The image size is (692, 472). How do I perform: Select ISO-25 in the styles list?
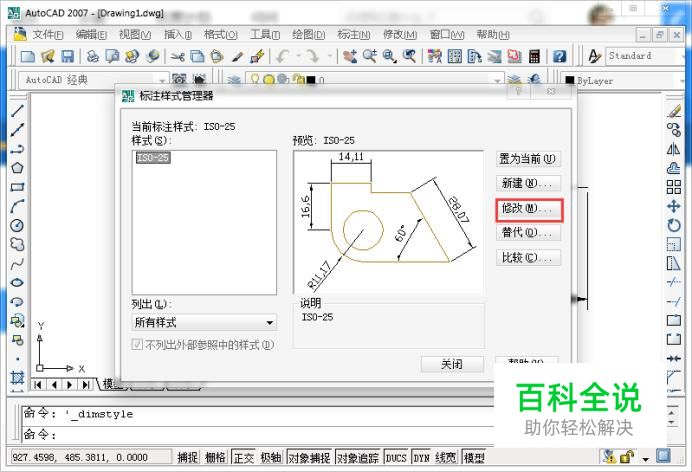[x=153, y=157]
